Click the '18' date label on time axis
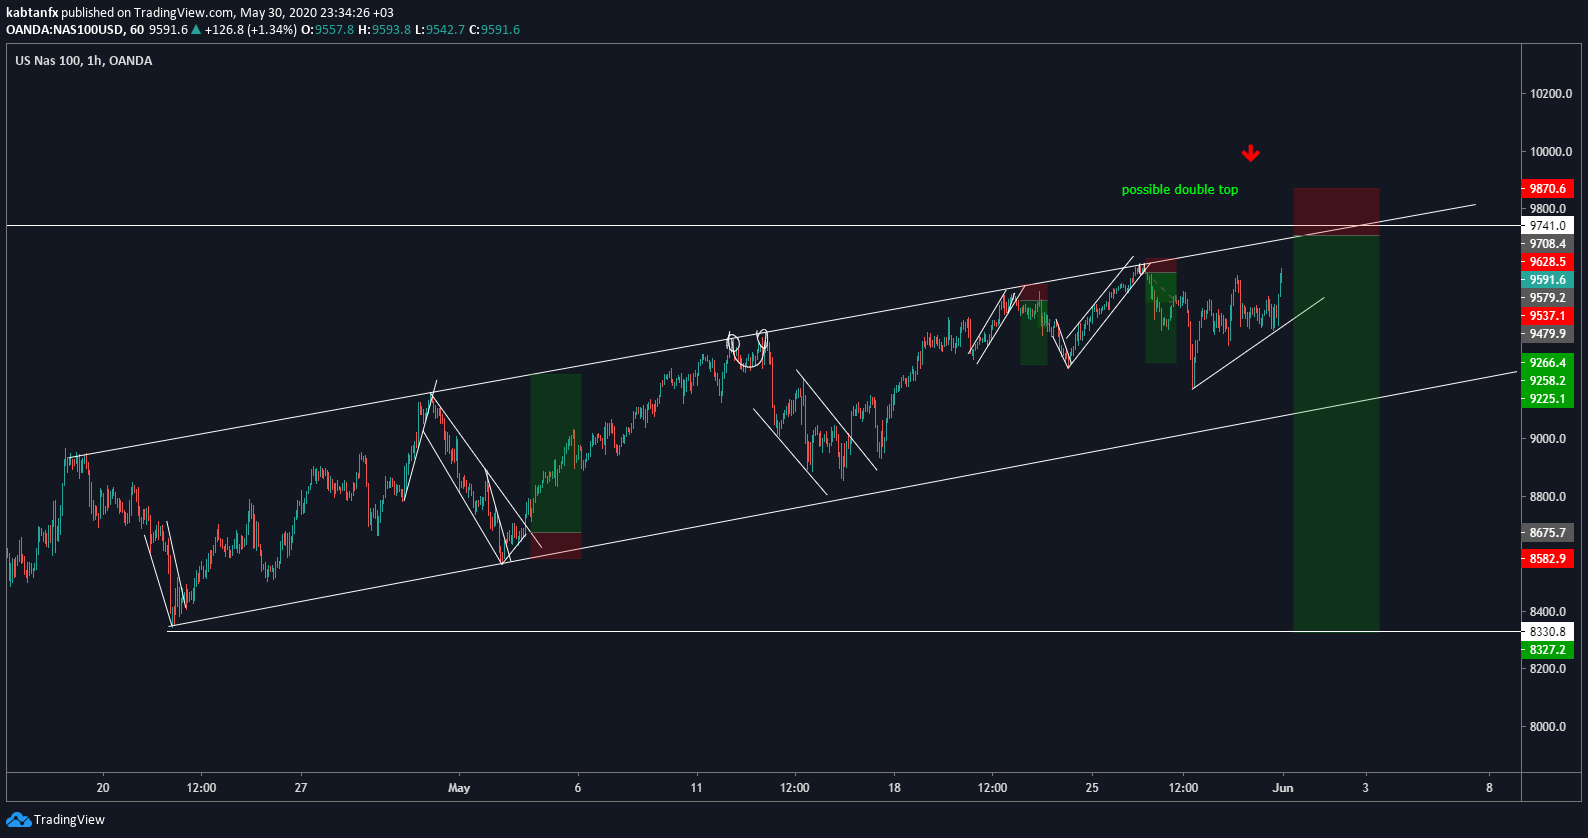 click(x=894, y=788)
